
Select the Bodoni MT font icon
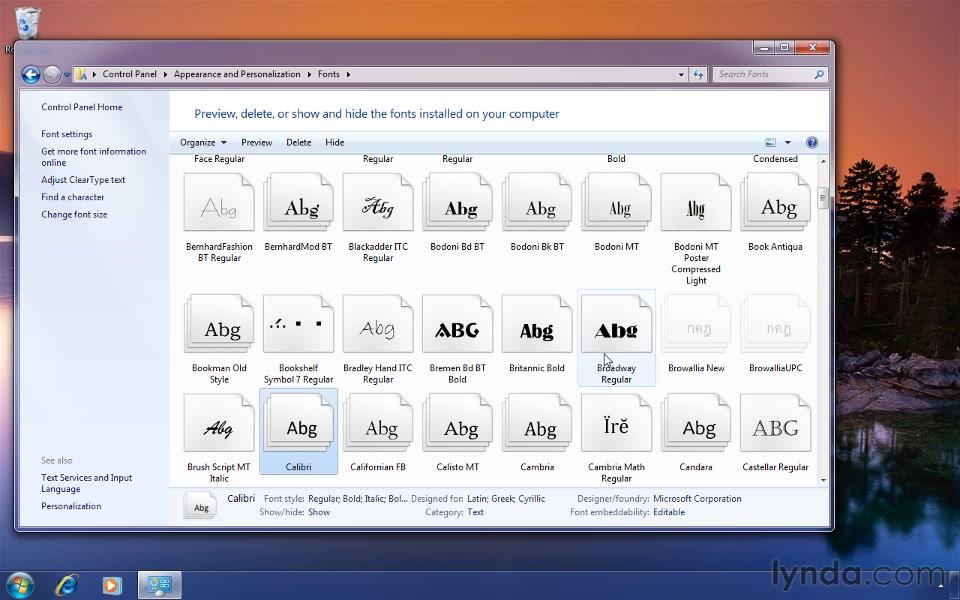click(x=617, y=203)
